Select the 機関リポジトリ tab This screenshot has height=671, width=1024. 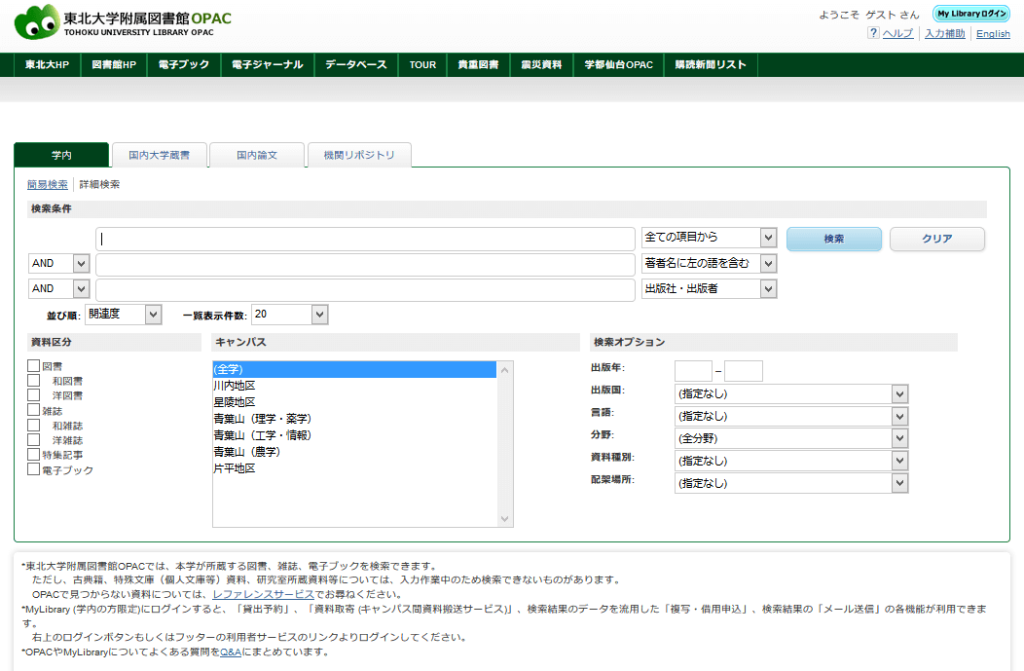tap(359, 155)
